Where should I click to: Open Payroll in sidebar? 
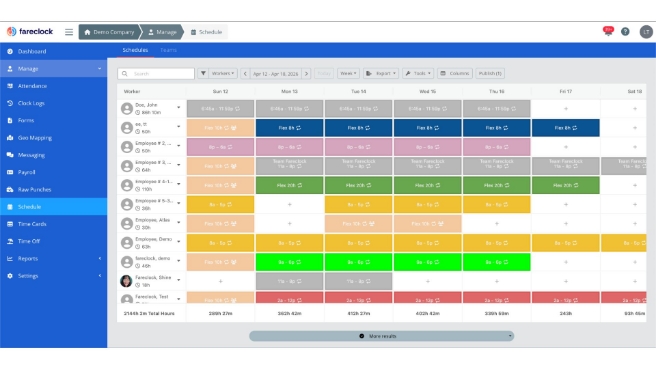pos(54,172)
